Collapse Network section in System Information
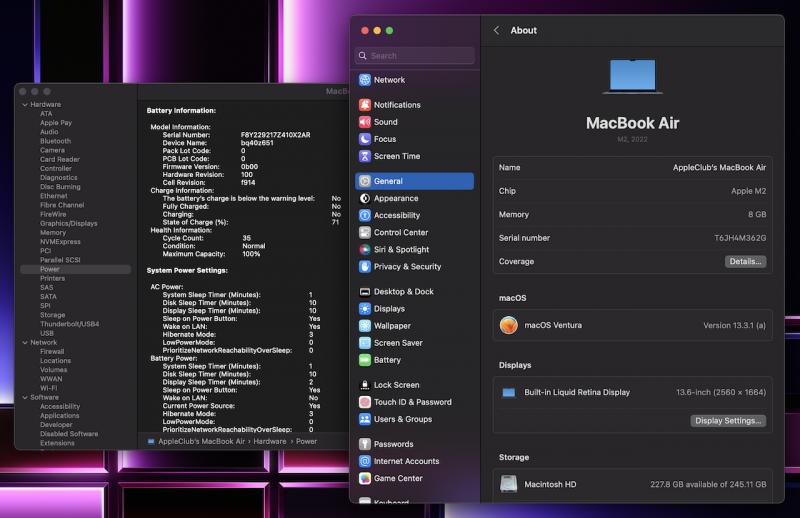This screenshot has width=800, height=518. [x=25, y=342]
